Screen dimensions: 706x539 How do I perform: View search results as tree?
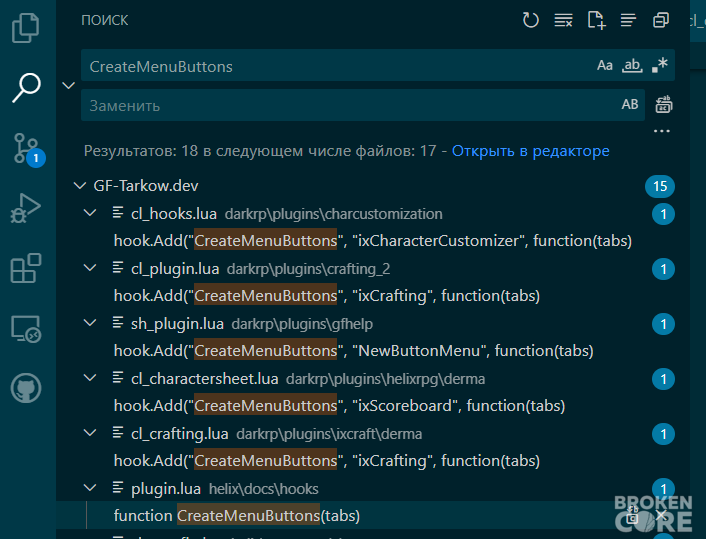(628, 20)
